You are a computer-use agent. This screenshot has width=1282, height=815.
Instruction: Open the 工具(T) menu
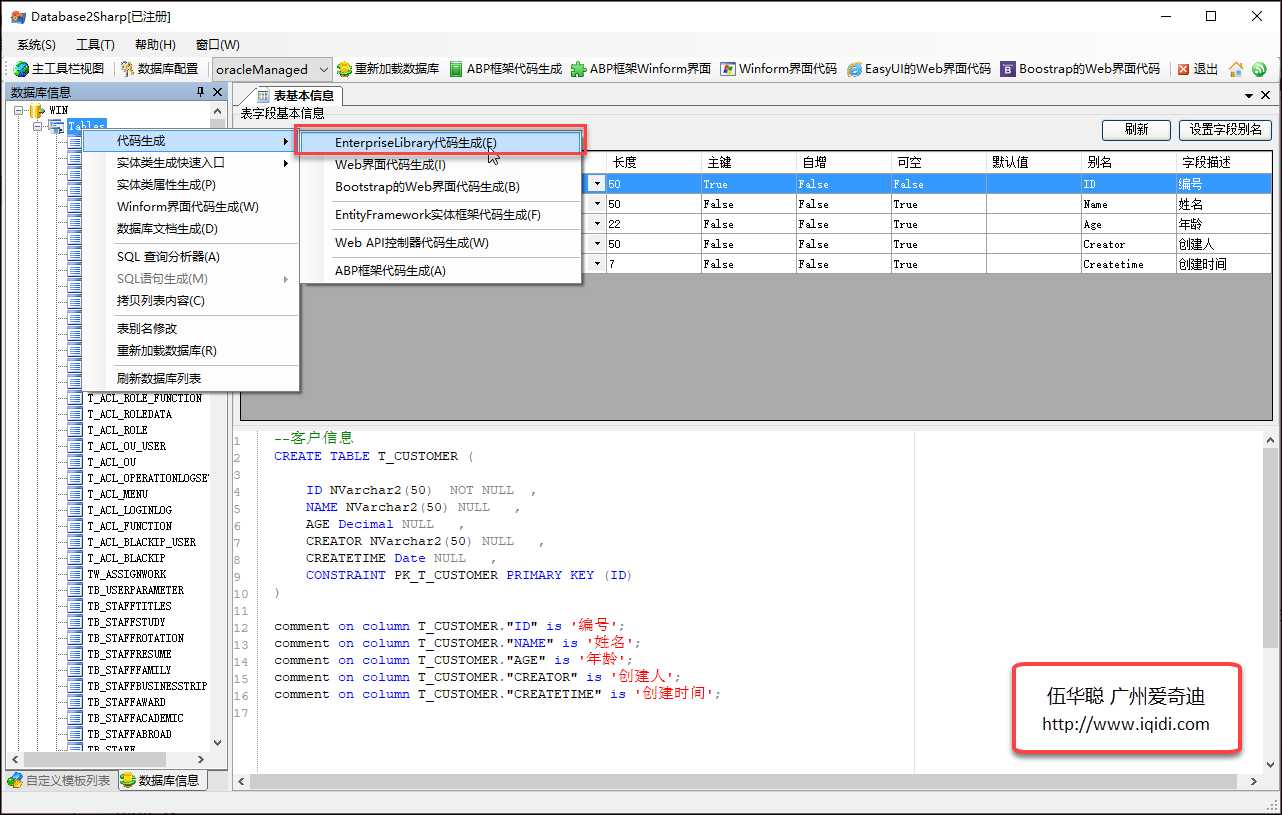tap(95, 45)
